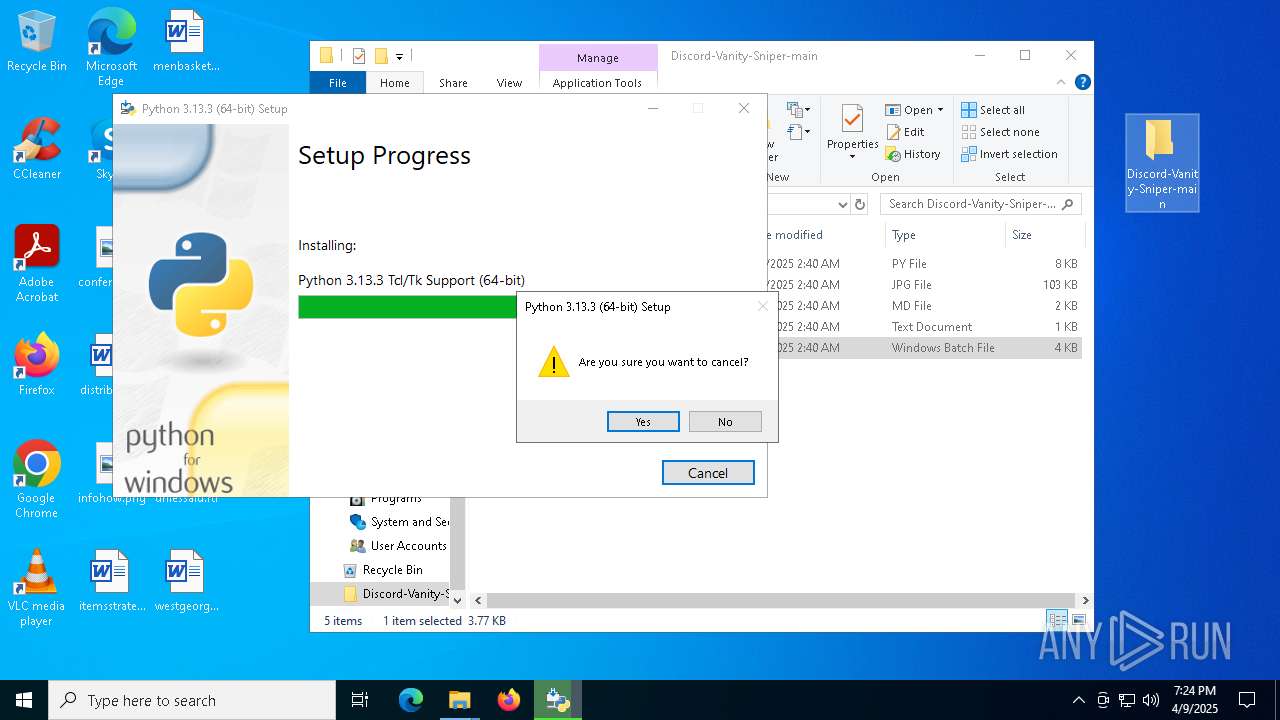The image size is (1280, 720).
Task: Open Firefox desktop shortcut
Action: (x=37, y=365)
